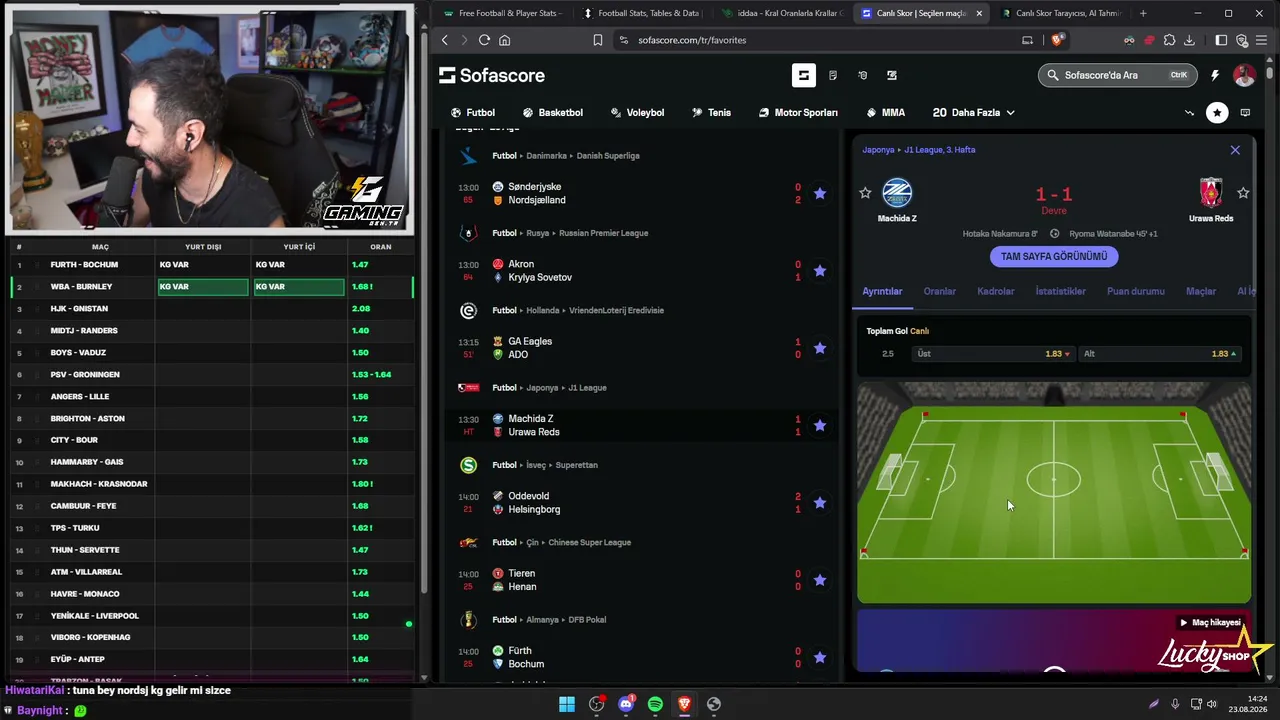Open Discord from the taskbar
This screenshot has width=1280, height=720.
pos(626,704)
